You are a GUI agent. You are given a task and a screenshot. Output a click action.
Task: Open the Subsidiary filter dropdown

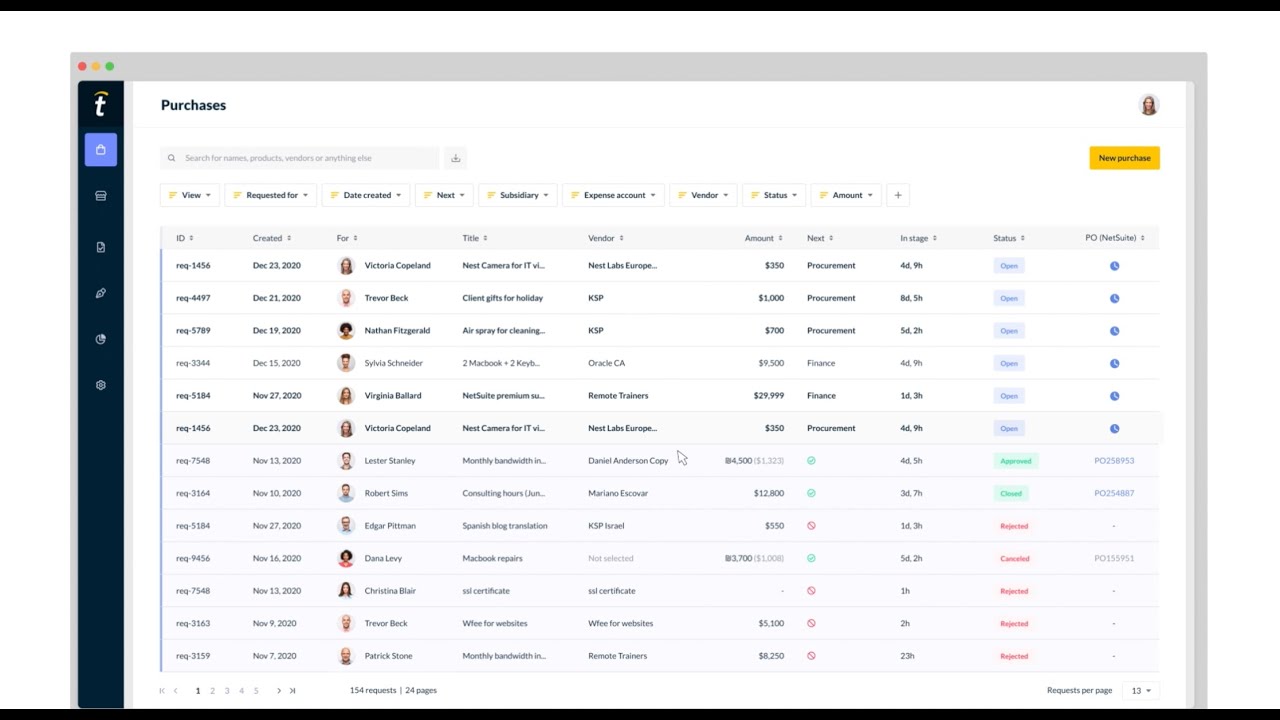(517, 195)
